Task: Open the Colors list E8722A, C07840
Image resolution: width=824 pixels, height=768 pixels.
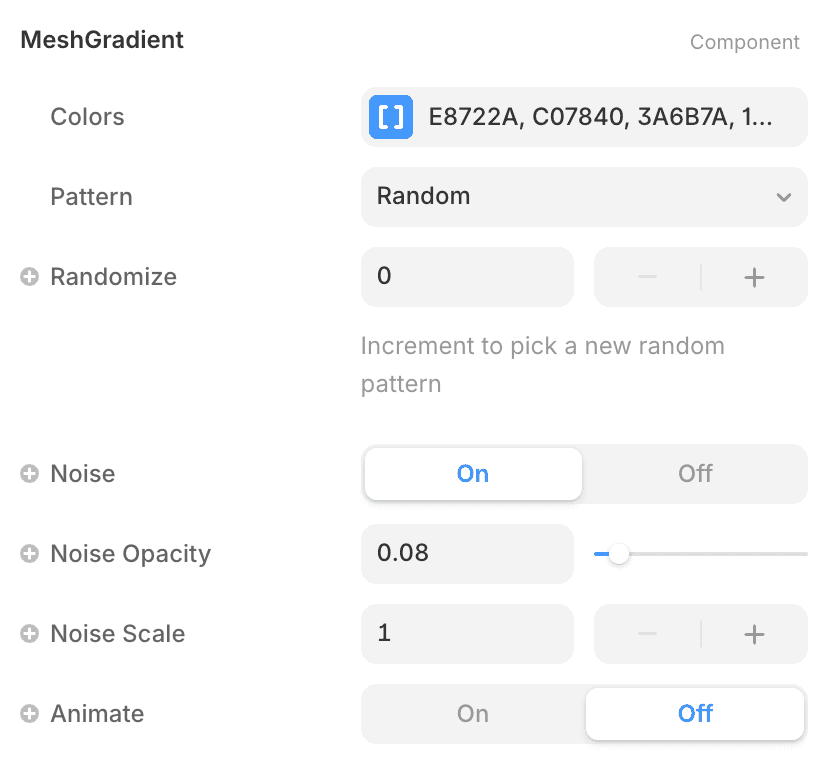Action: click(600, 117)
